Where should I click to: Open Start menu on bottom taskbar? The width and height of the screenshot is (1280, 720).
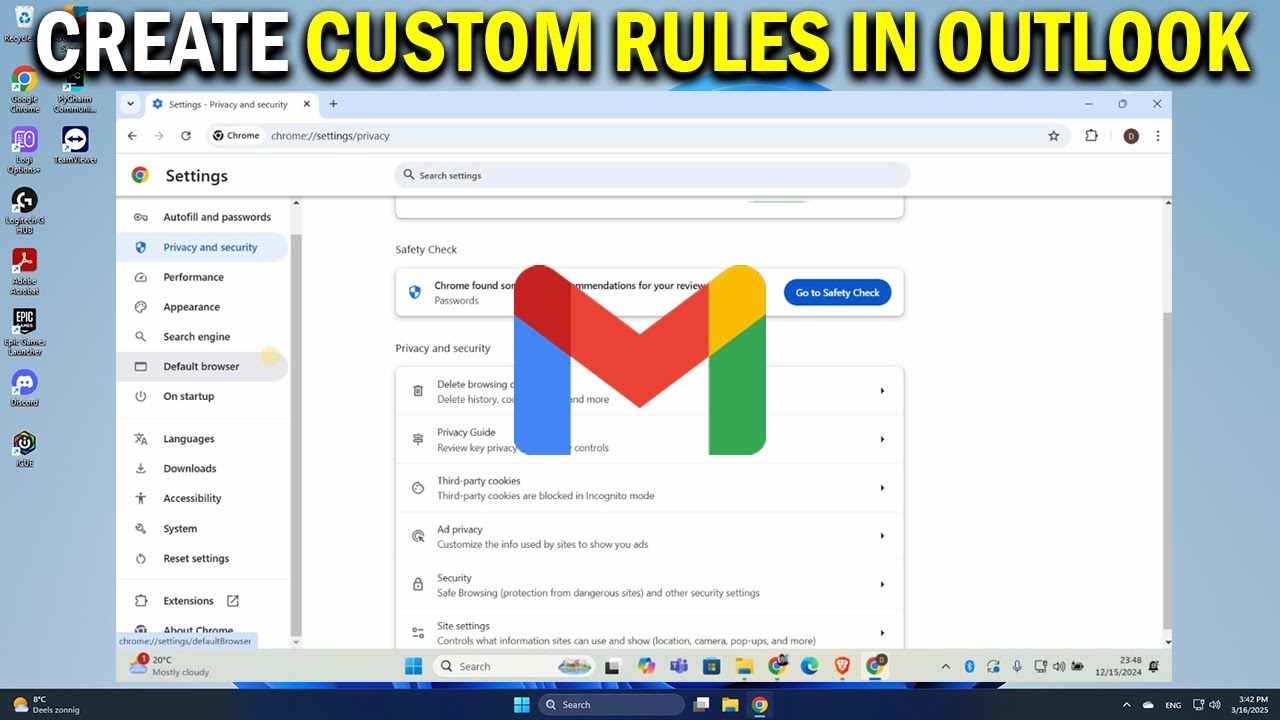pos(522,704)
